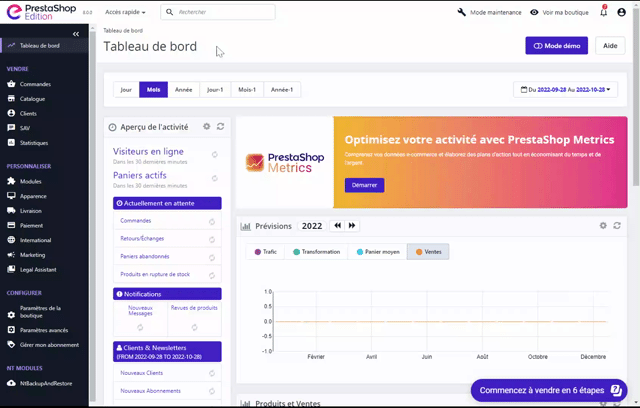This screenshot has height=408, width=640.
Task: Click the Statistiques chart icon in sidebar
Action: [x=11, y=142]
